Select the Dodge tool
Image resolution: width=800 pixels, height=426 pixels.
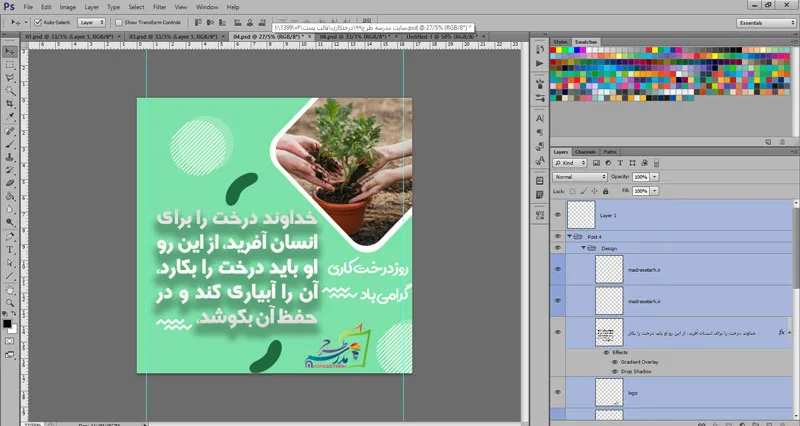(x=9, y=222)
